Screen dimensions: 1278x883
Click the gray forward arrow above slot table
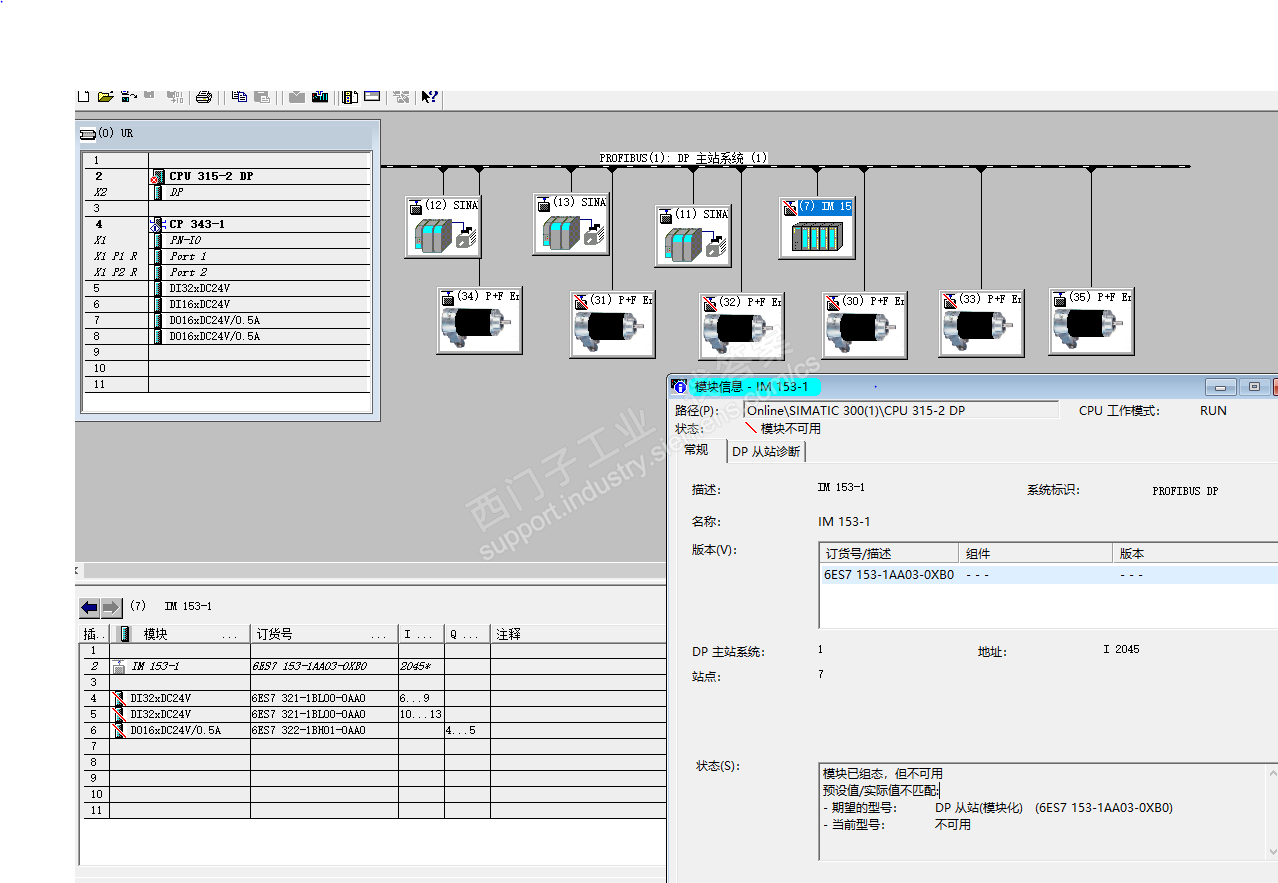[x=111, y=607]
